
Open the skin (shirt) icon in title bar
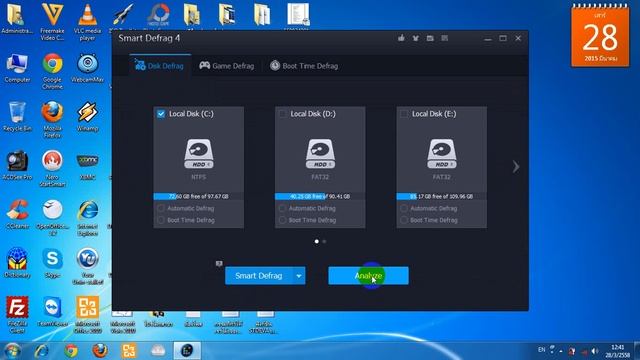tap(416, 38)
